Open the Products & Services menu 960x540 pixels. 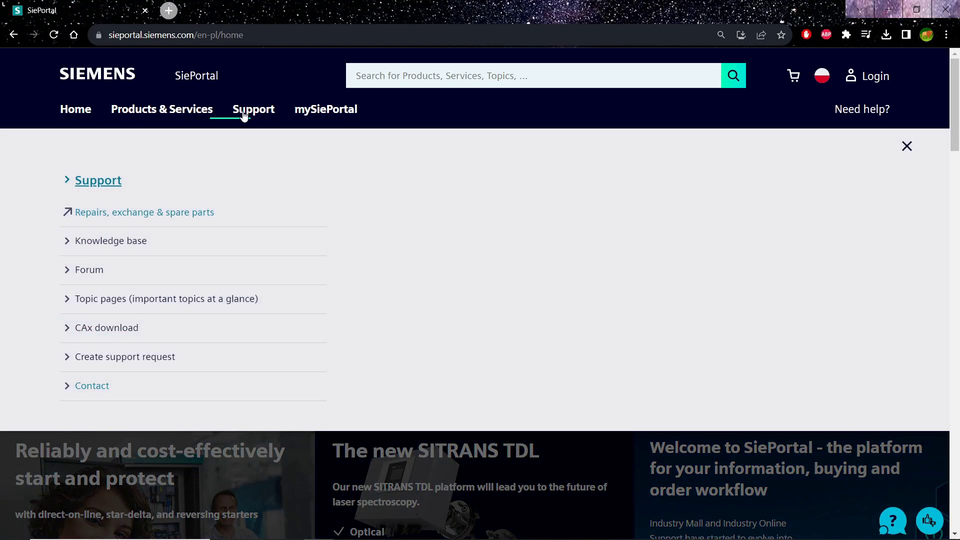pos(161,109)
